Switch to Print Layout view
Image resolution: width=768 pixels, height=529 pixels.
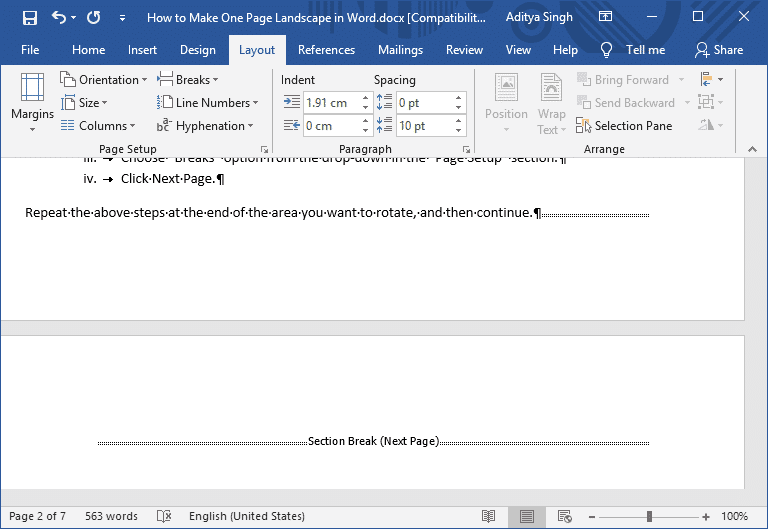[527, 516]
